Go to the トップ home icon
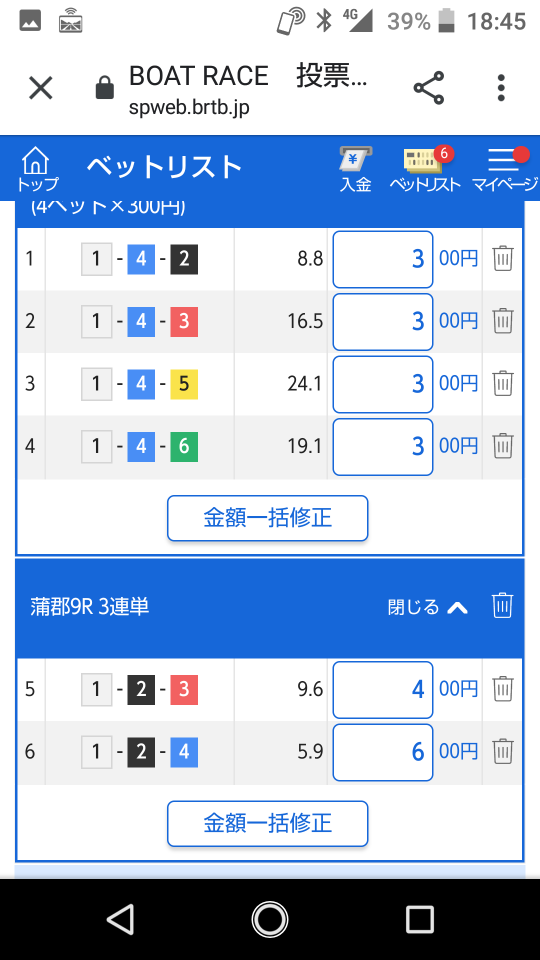Image resolution: width=540 pixels, height=960 pixels. [36, 168]
